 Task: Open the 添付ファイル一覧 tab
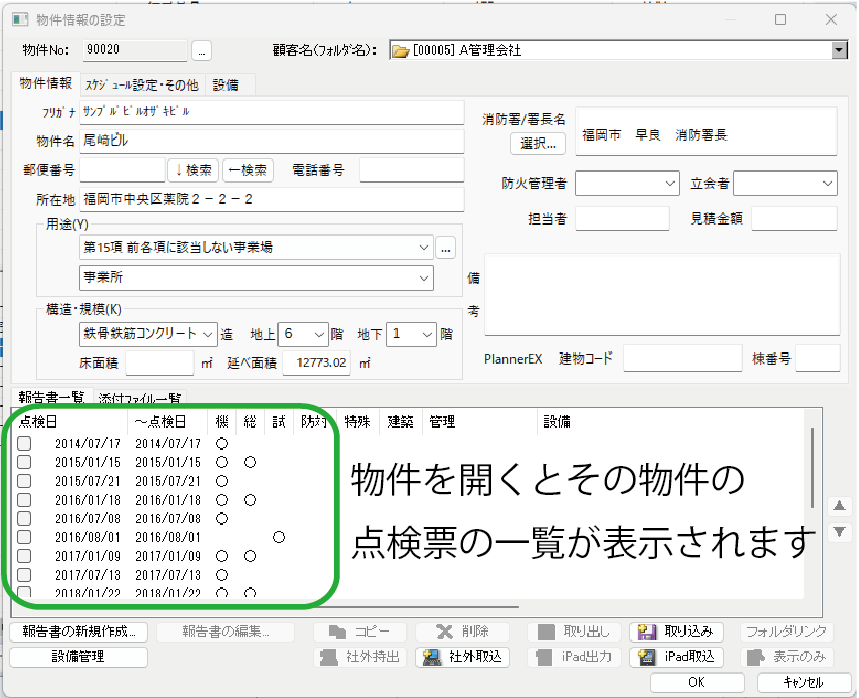(139, 398)
